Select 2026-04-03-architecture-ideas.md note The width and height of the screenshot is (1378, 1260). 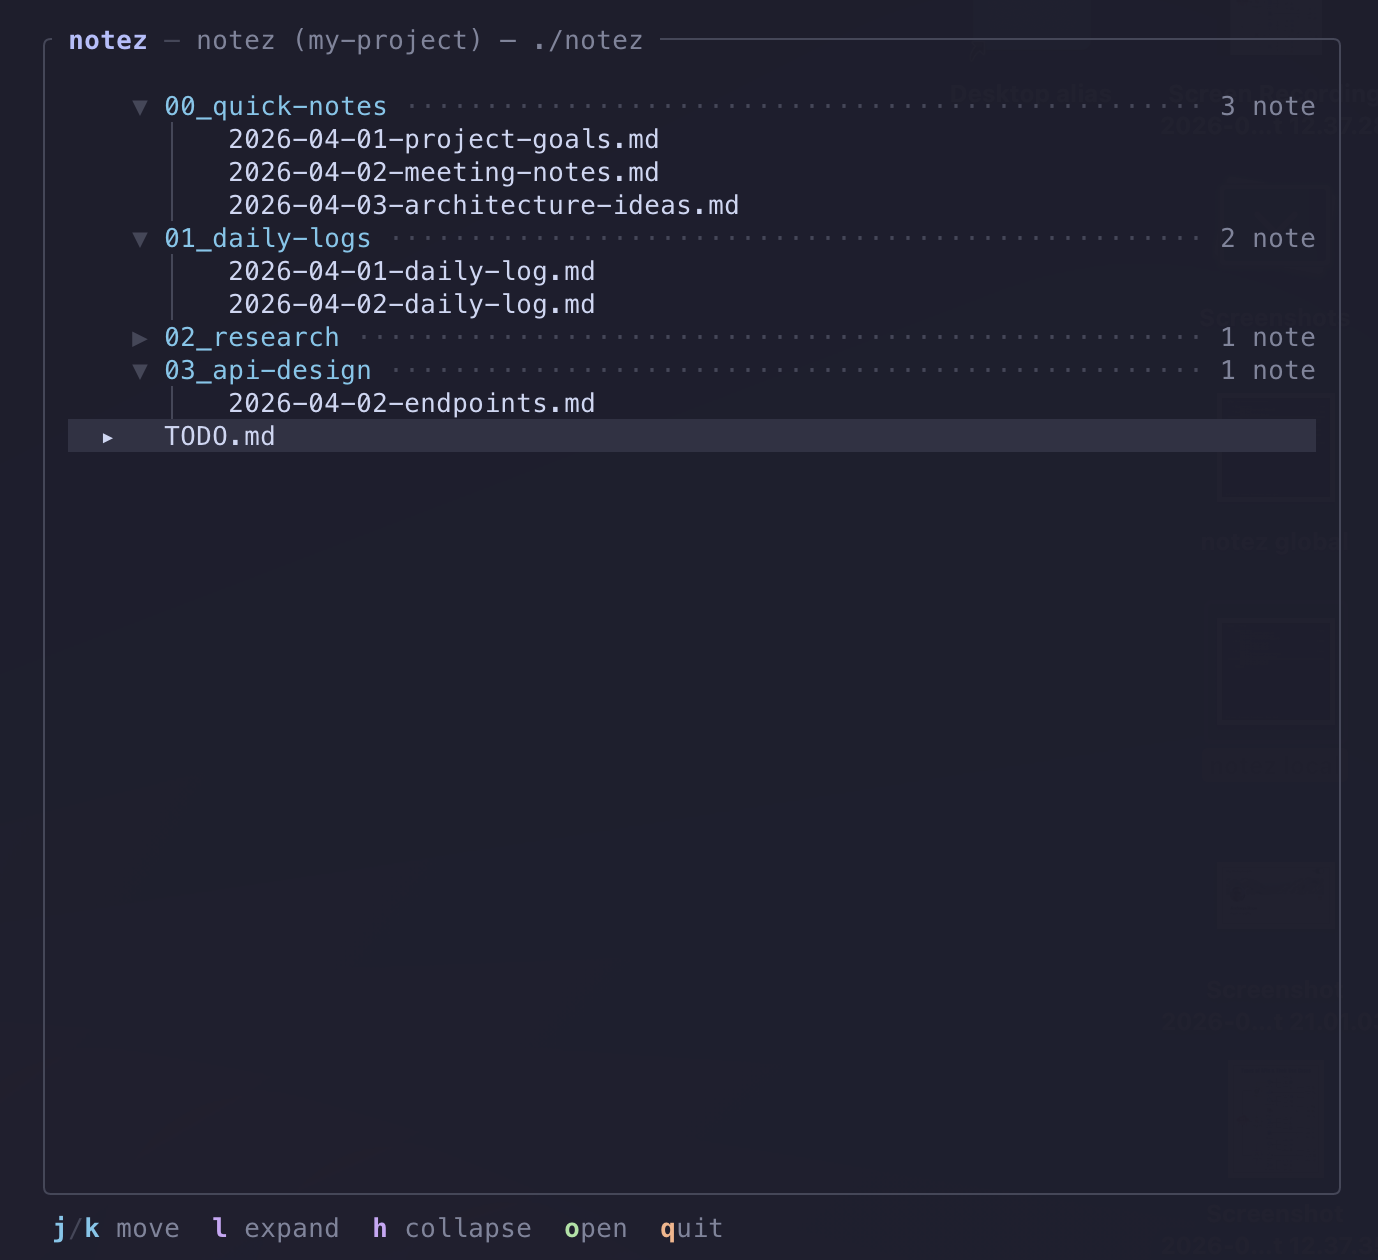pyautogui.click(x=483, y=206)
